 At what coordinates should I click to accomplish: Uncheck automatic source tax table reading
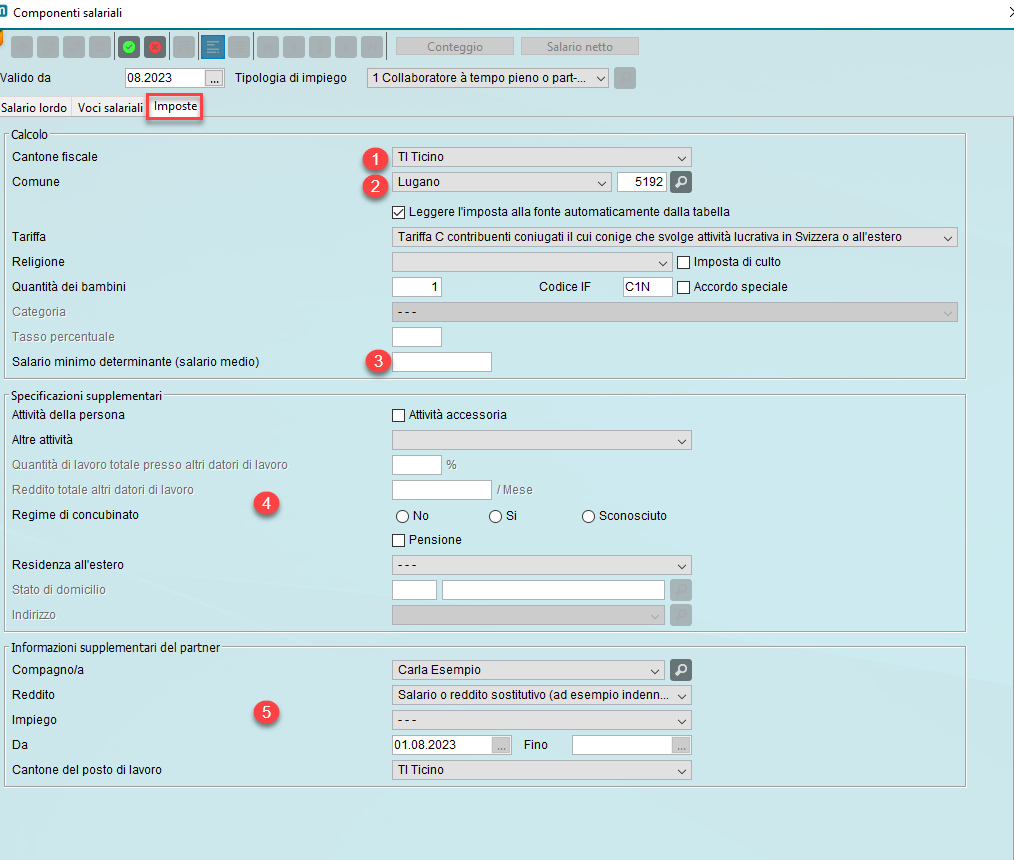click(x=399, y=212)
